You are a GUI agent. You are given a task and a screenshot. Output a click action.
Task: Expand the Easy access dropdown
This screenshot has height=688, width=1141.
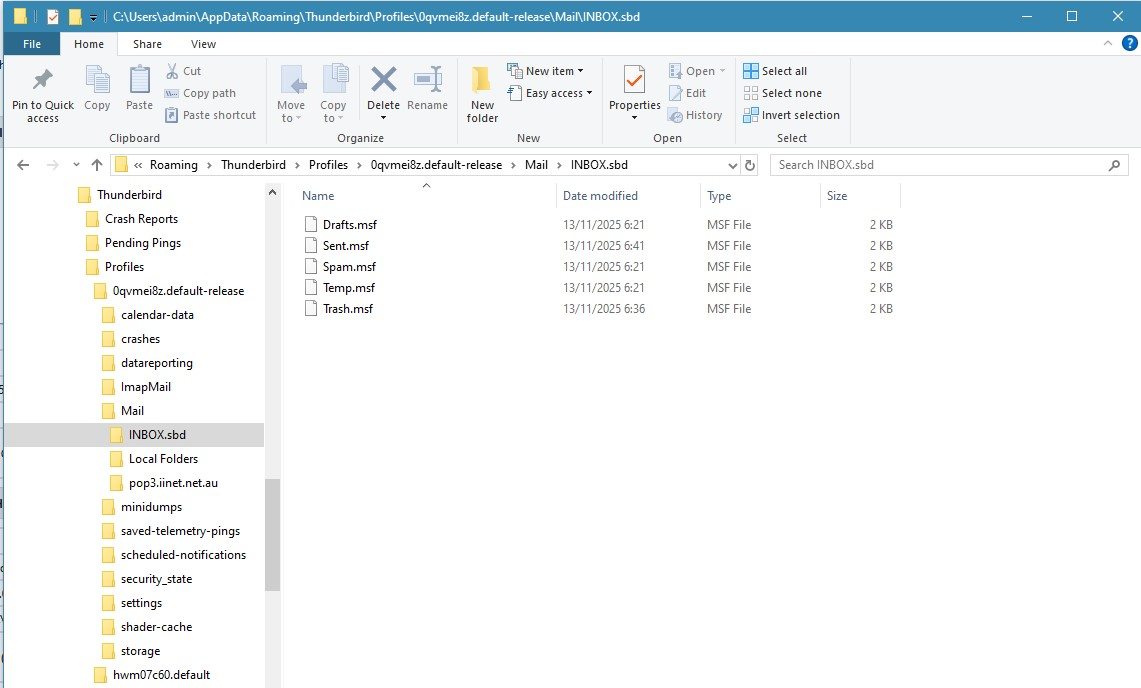[x=550, y=93]
